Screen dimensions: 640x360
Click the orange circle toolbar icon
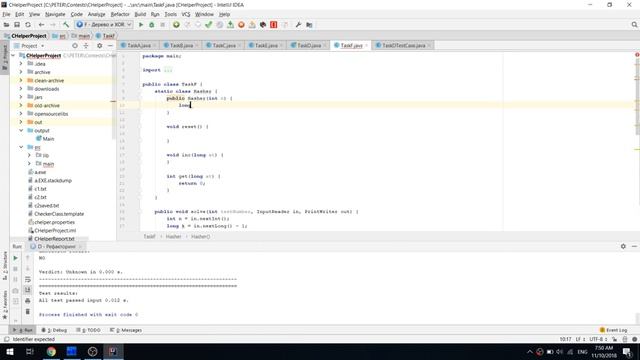tap(241, 25)
